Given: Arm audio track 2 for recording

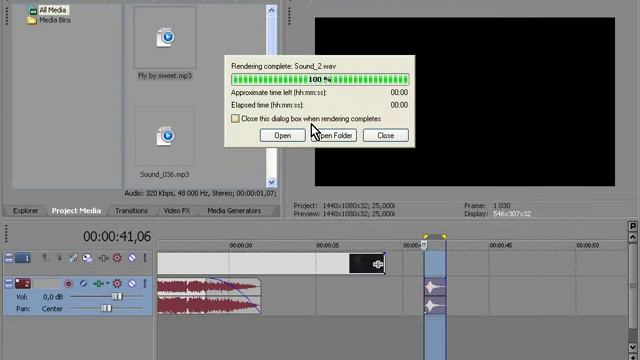Looking at the screenshot, I should point(69,283).
